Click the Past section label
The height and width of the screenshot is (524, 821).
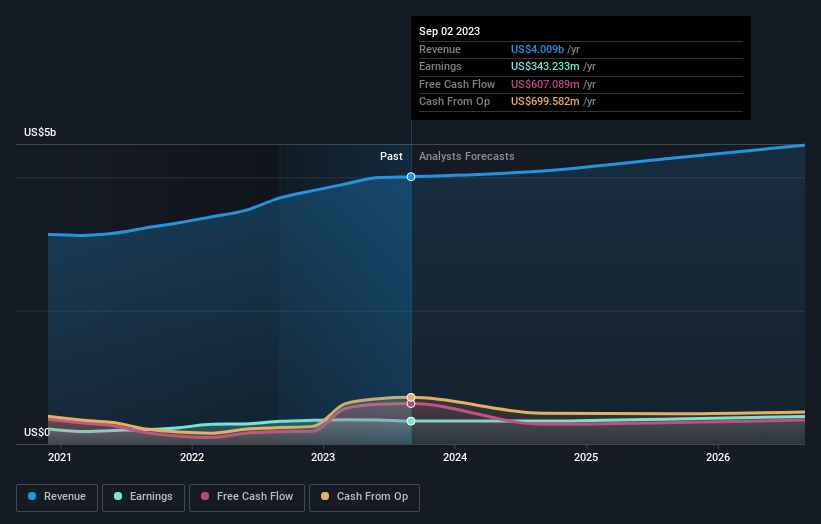(391, 157)
